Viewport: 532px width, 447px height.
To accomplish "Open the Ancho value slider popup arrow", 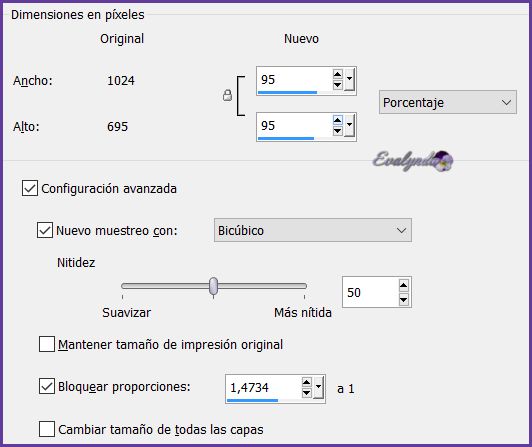I will 349,80.
